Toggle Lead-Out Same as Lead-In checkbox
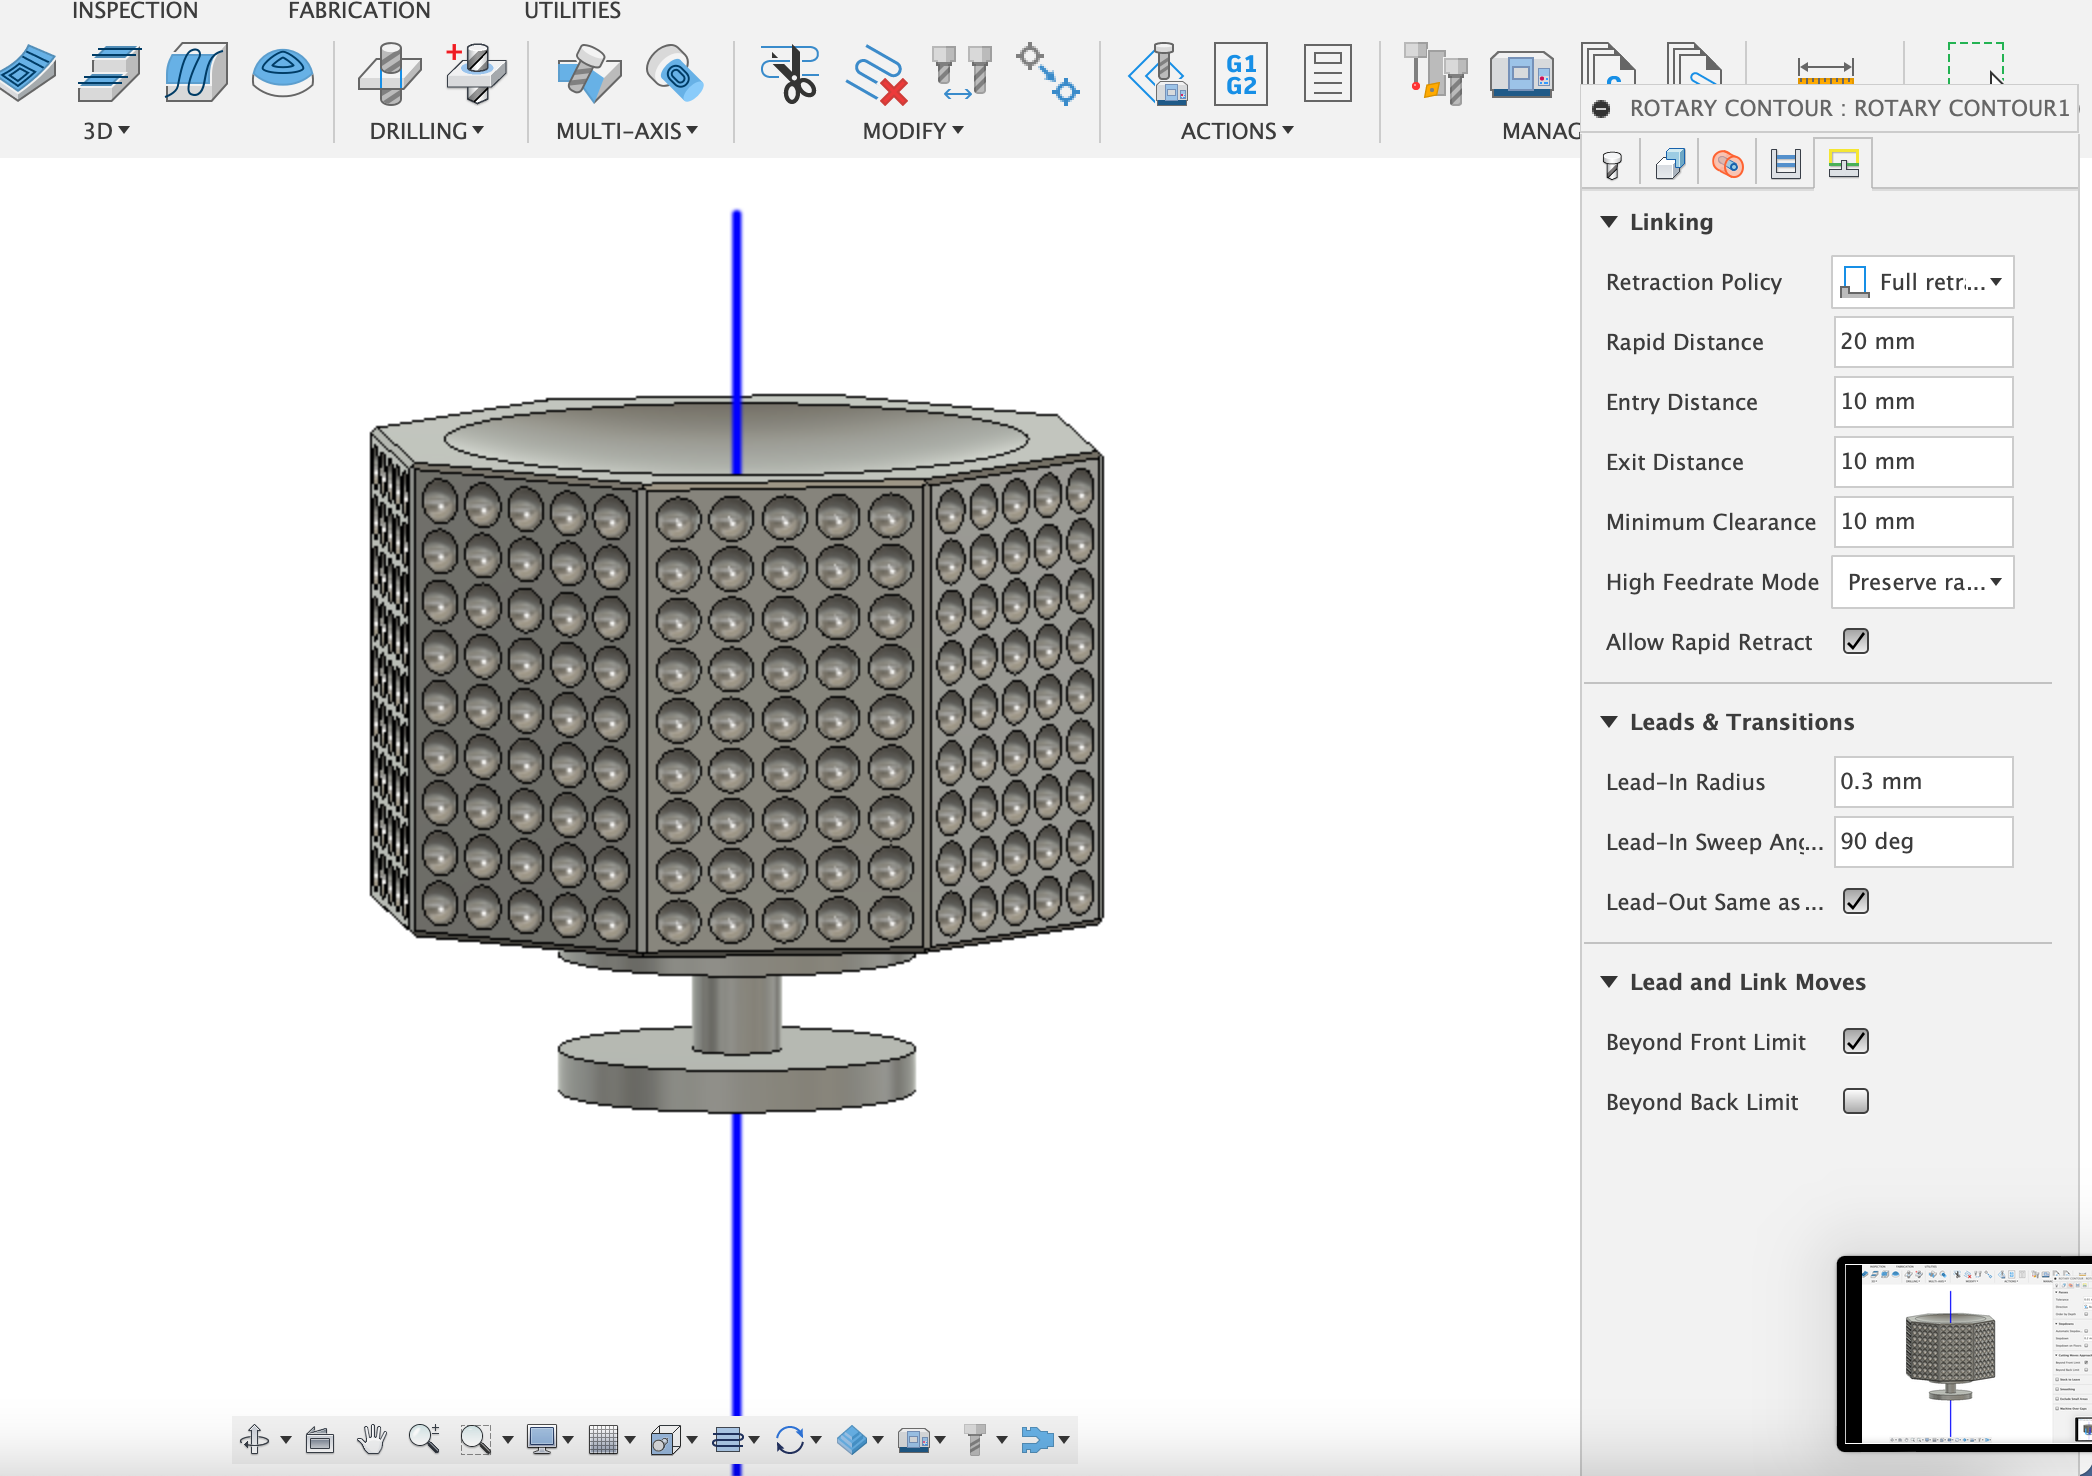2092x1476 pixels. 1856,901
